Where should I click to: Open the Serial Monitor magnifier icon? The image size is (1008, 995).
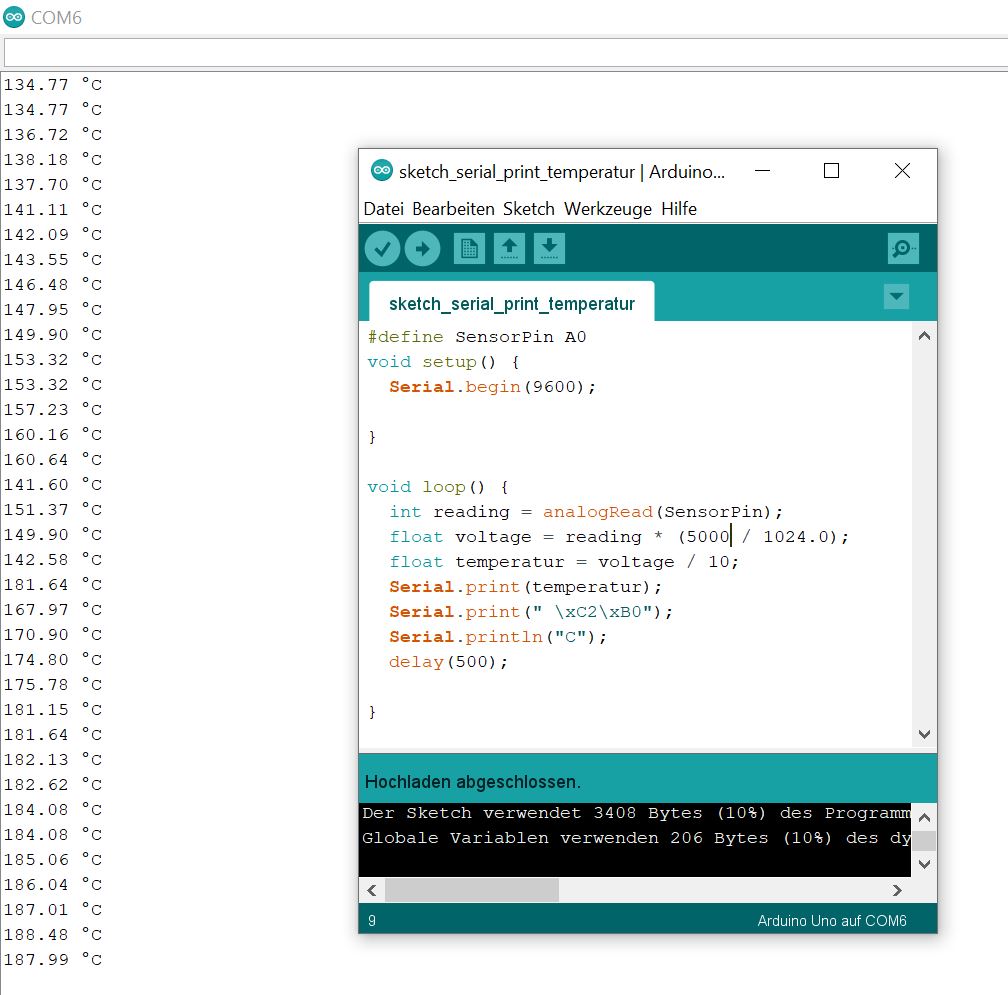(x=902, y=248)
